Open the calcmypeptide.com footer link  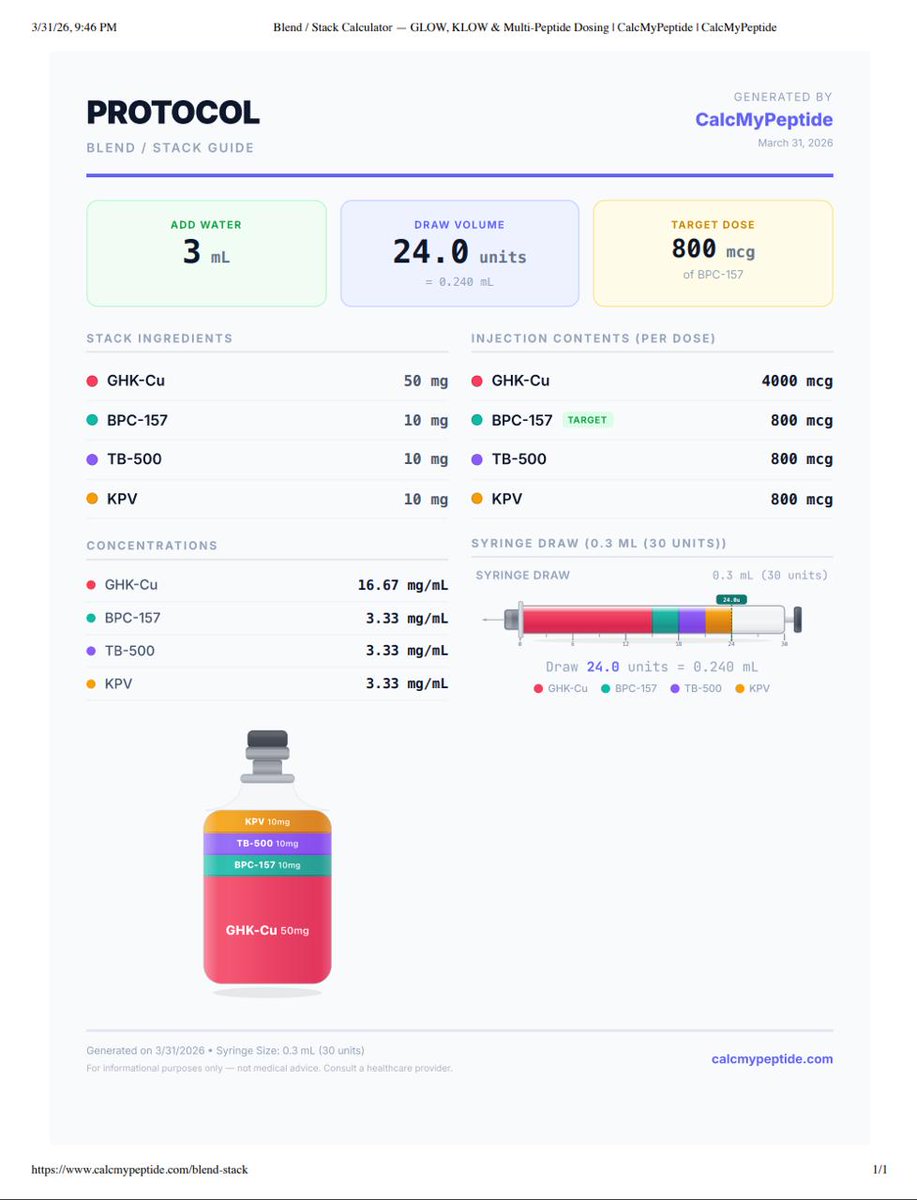(772, 1059)
